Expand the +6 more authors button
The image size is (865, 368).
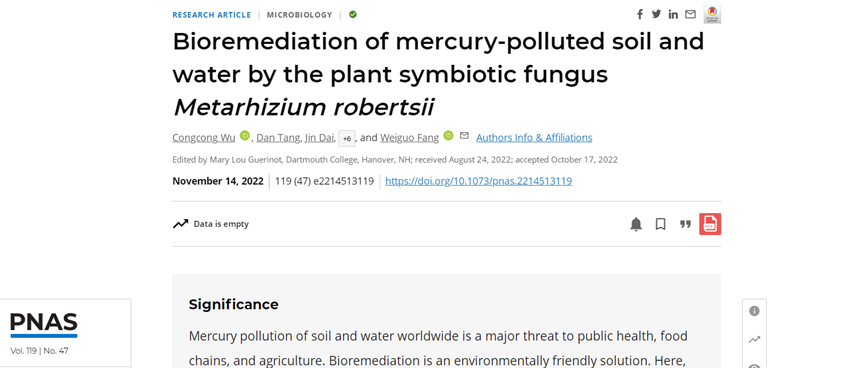[346, 138]
